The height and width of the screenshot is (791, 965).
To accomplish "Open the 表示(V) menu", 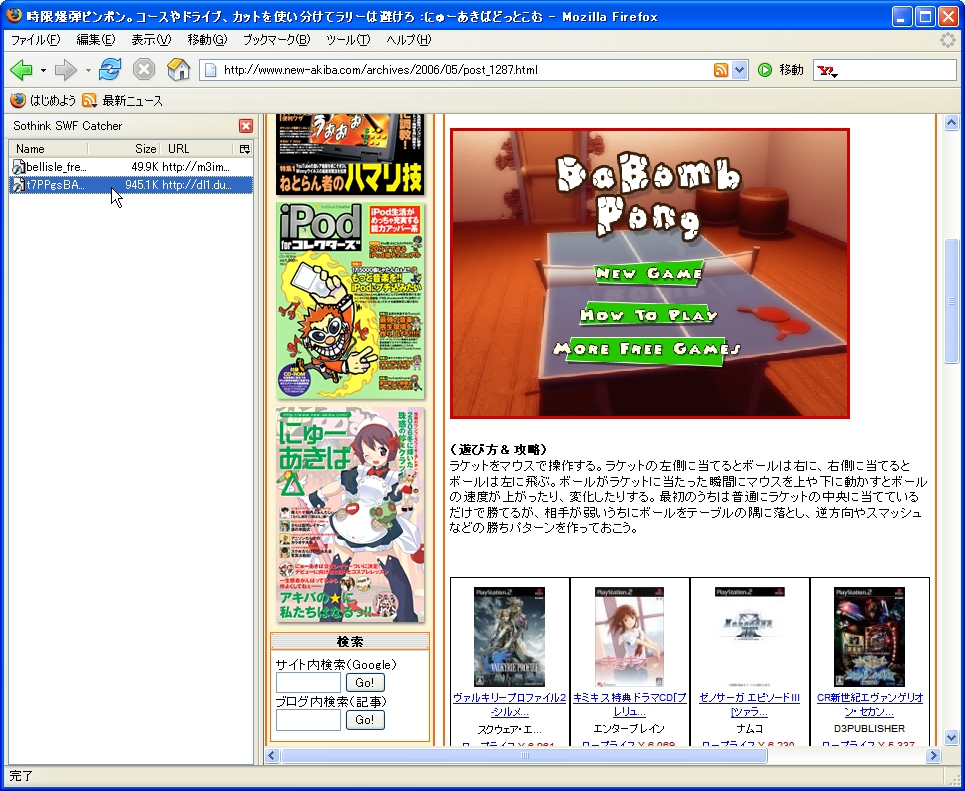I will tap(151, 40).
